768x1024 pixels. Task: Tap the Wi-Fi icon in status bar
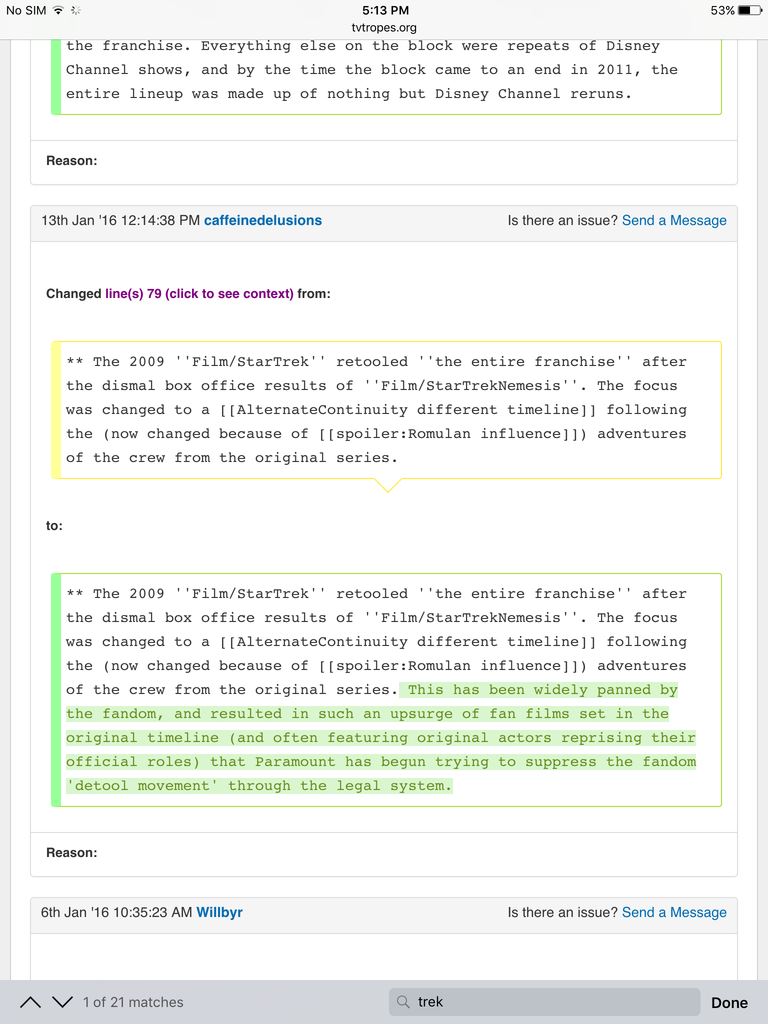point(59,10)
